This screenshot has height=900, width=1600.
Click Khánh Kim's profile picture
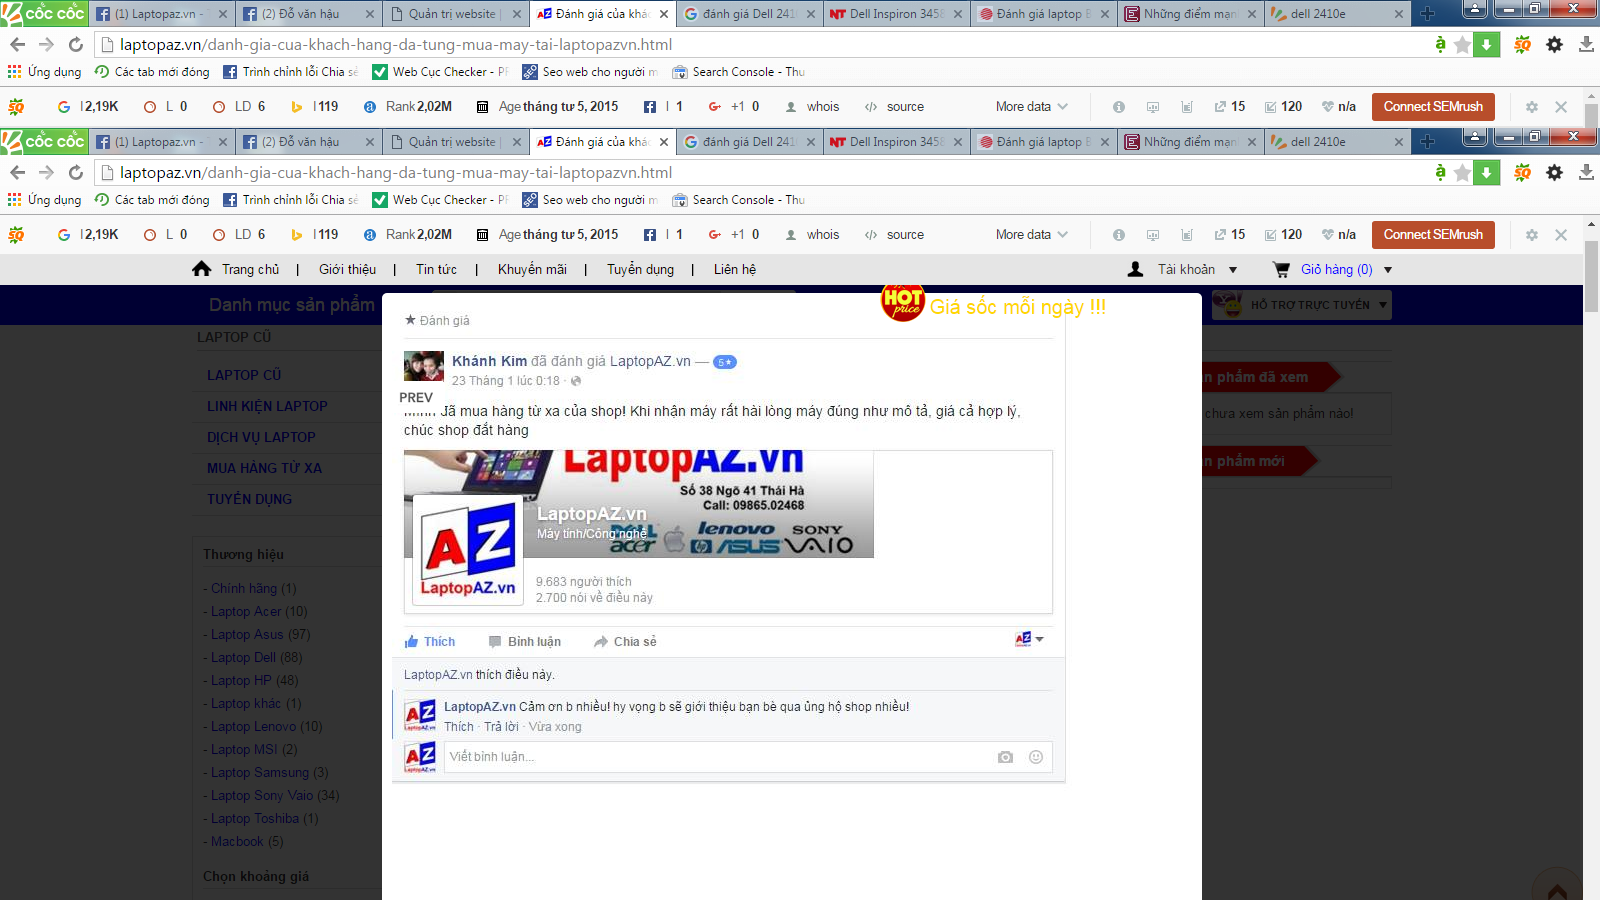[424, 366]
